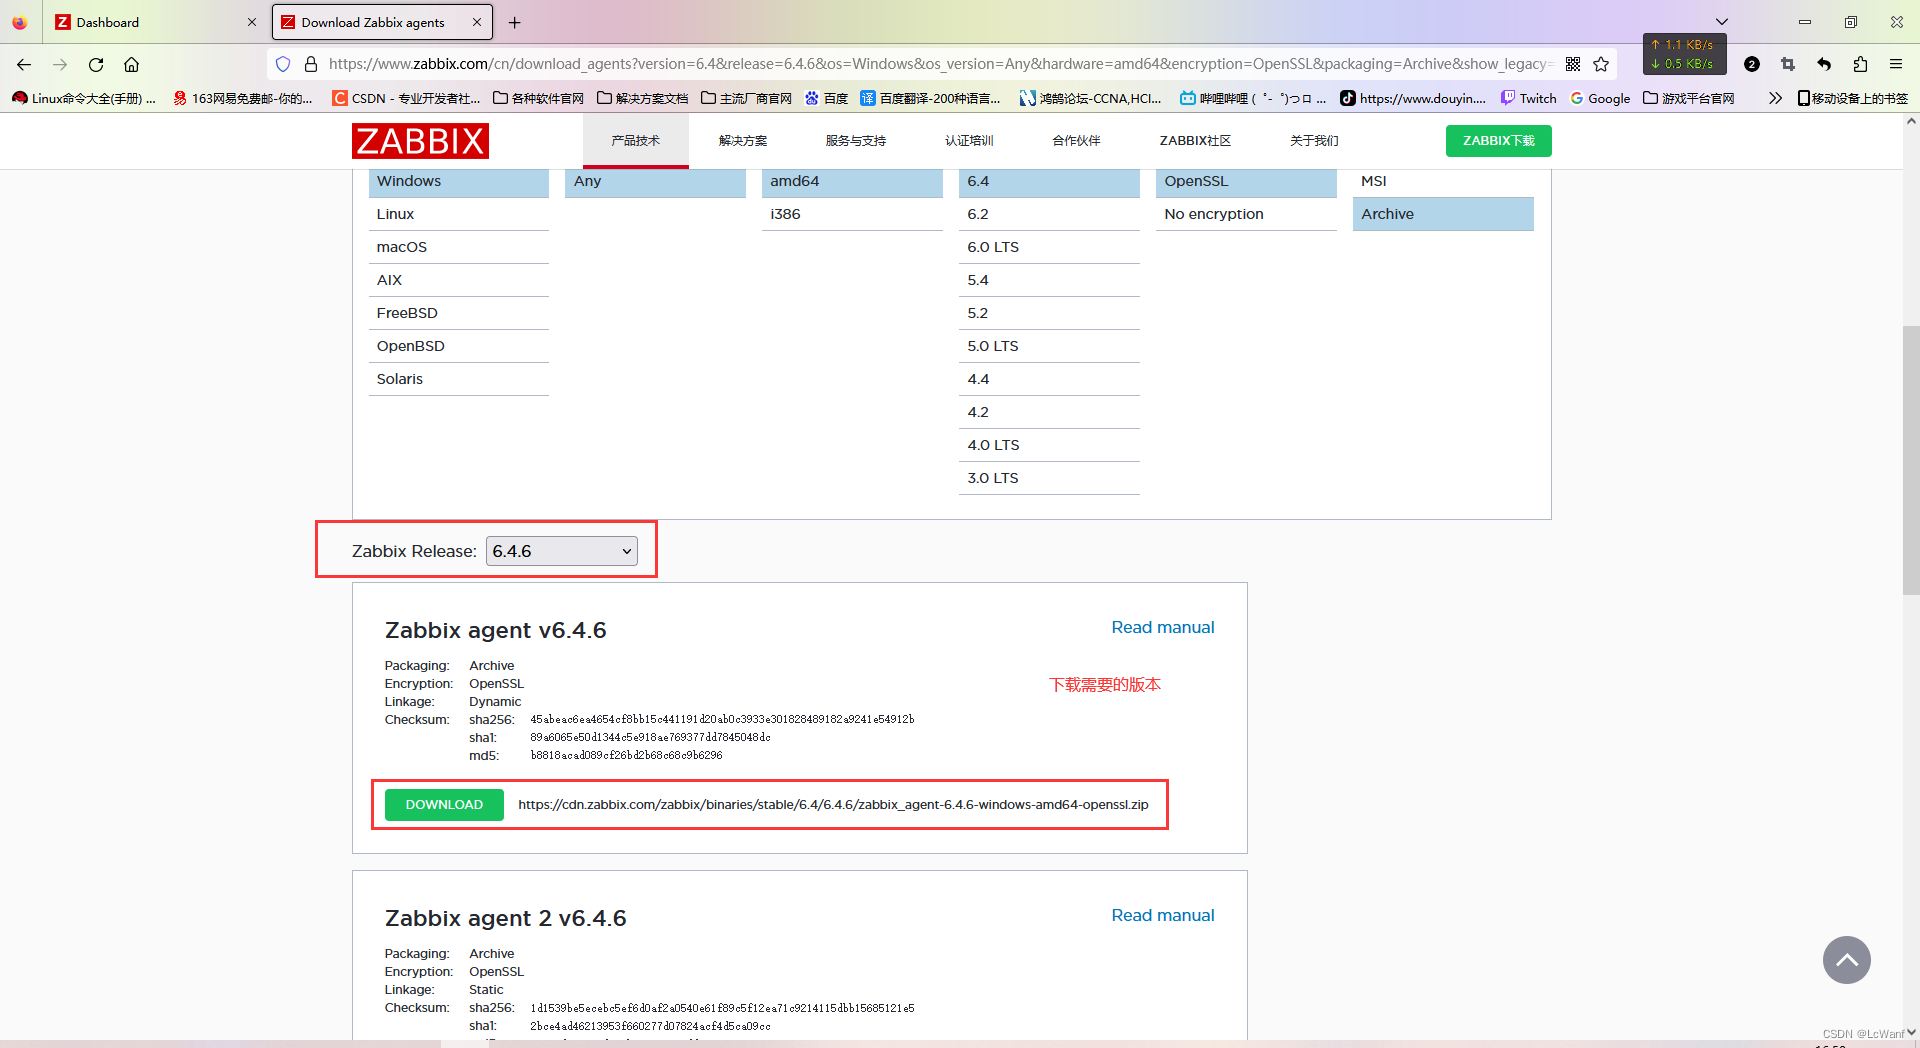Viewport: 1920px width, 1048px height.
Task: Open the CSDN bookmark
Action: pyautogui.click(x=406, y=98)
